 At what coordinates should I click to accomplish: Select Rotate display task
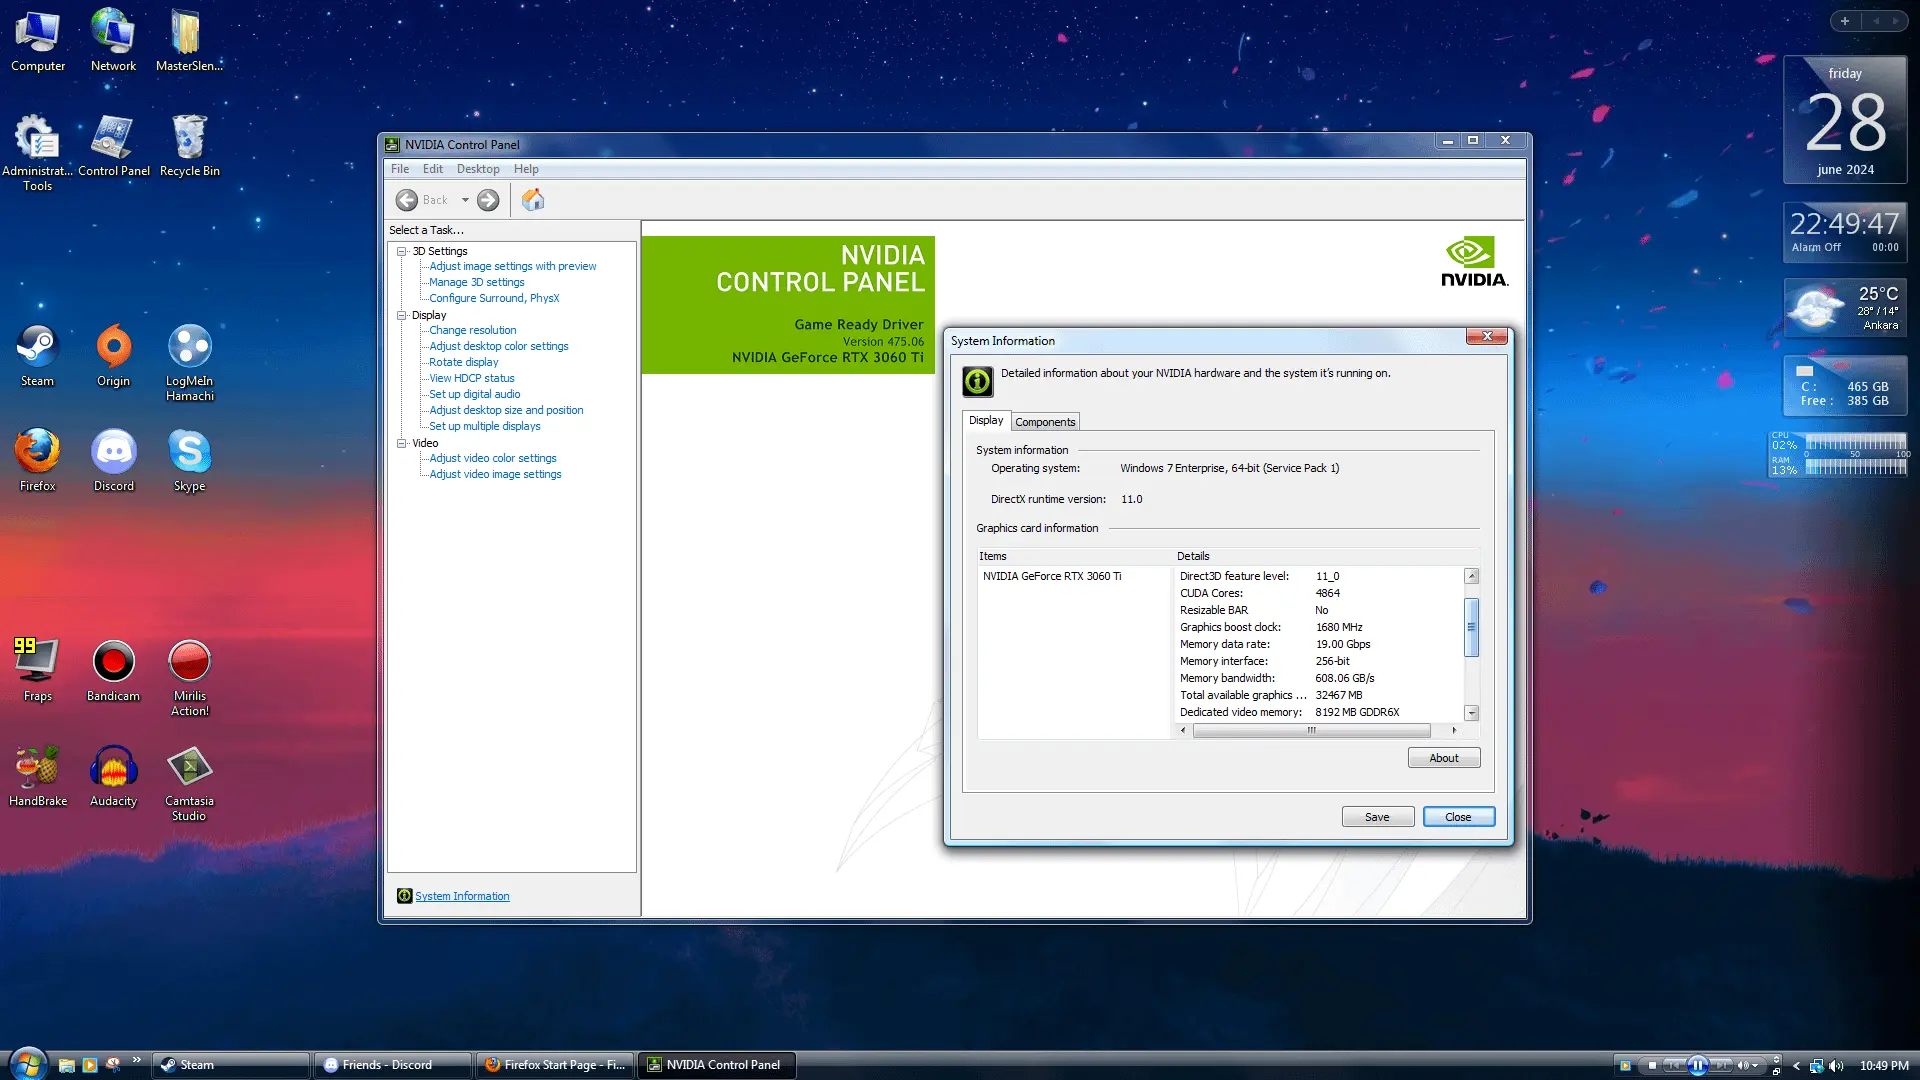point(463,362)
